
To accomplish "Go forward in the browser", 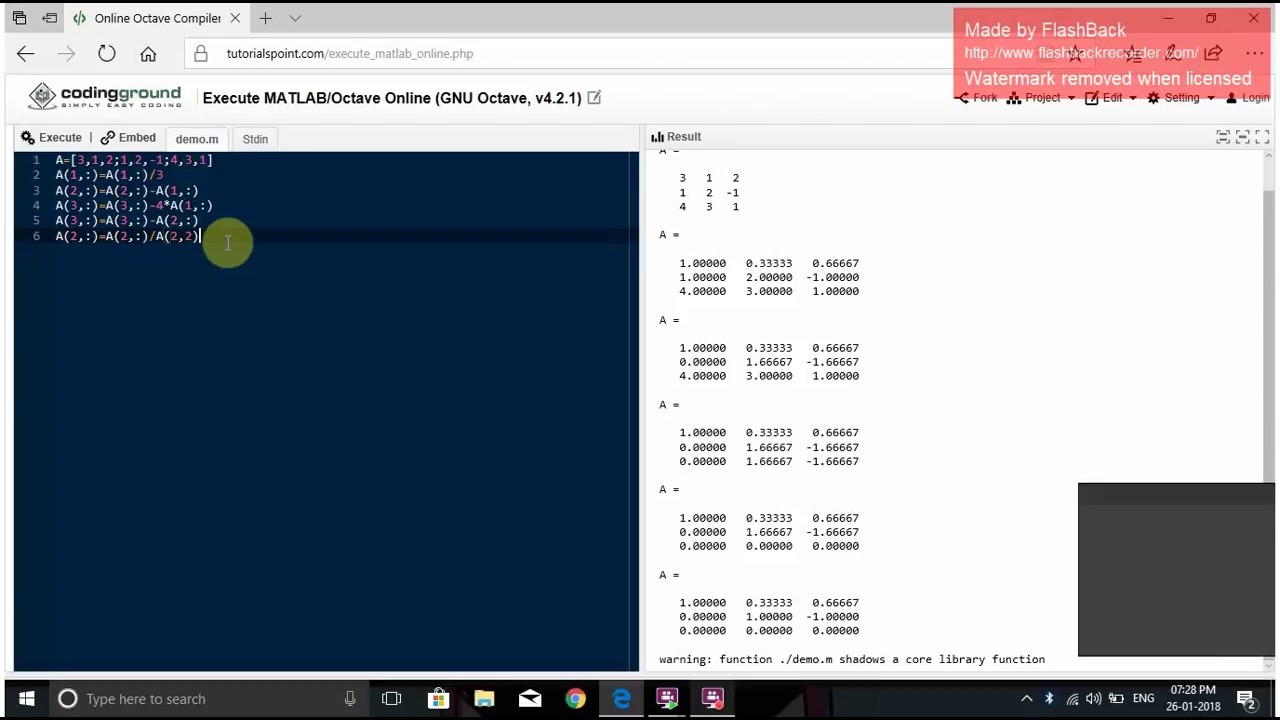I will tap(66, 54).
